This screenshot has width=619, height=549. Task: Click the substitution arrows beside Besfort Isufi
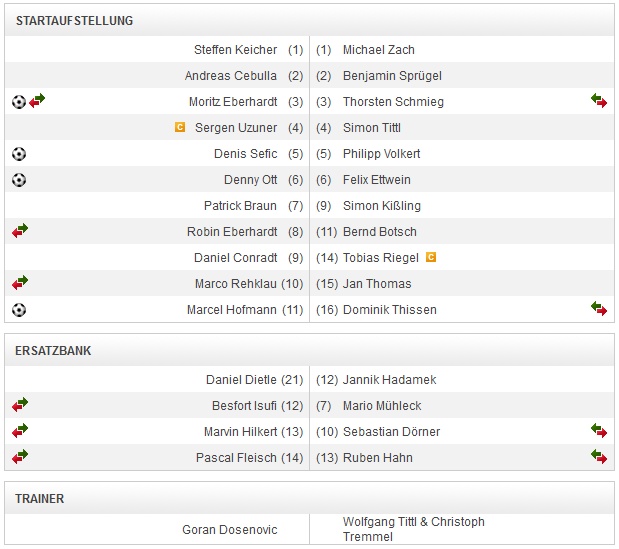pos(20,405)
